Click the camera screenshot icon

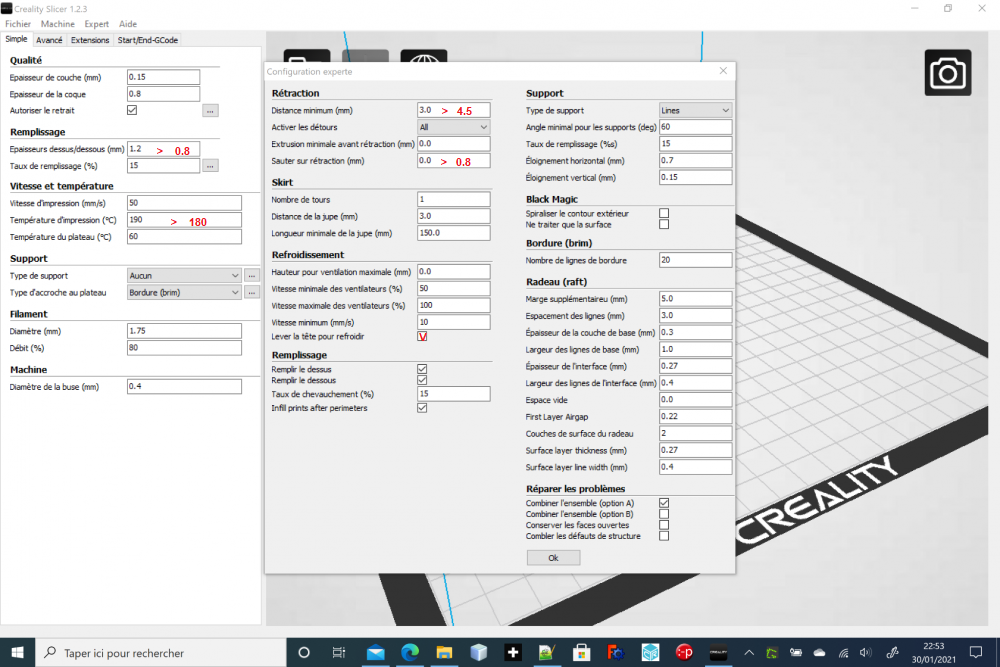pos(948,73)
